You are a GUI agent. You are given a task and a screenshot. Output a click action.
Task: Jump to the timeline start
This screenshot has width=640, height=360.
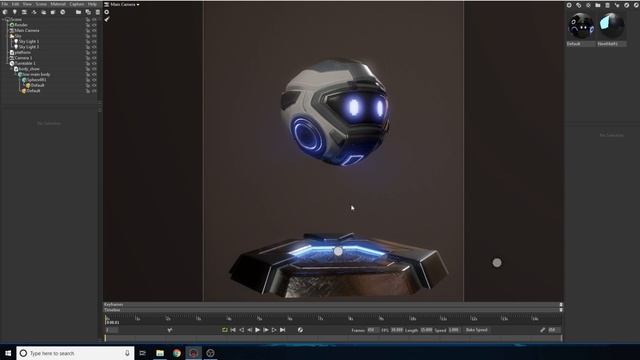point(233,330)
